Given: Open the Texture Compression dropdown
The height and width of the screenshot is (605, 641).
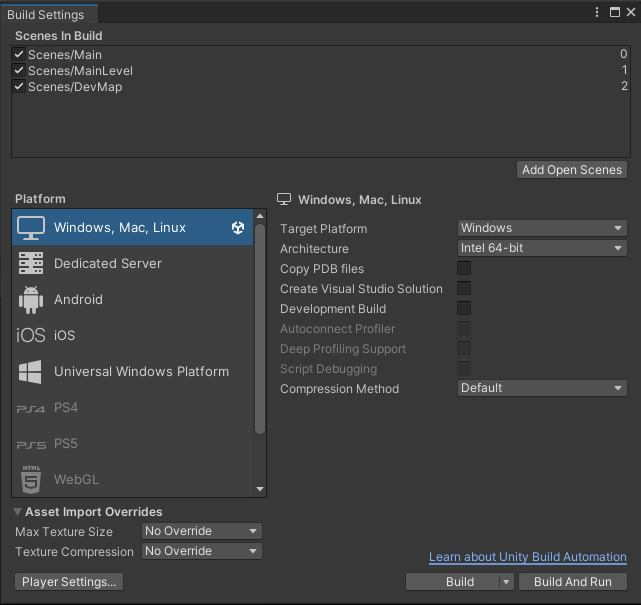Looking at the screenshot, I should 202,551.
